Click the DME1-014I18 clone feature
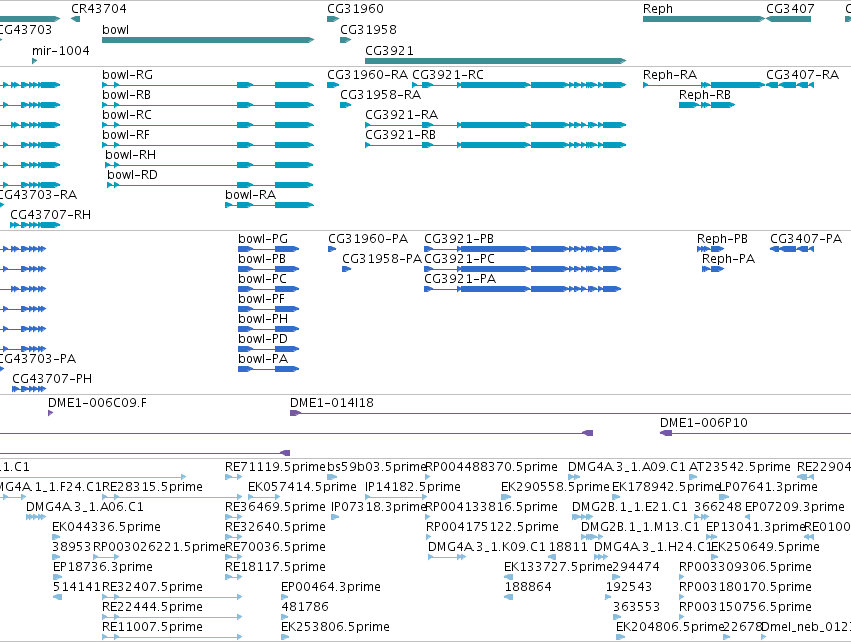Viewport: 851px width, 642px height. click(x=570, y=413)
